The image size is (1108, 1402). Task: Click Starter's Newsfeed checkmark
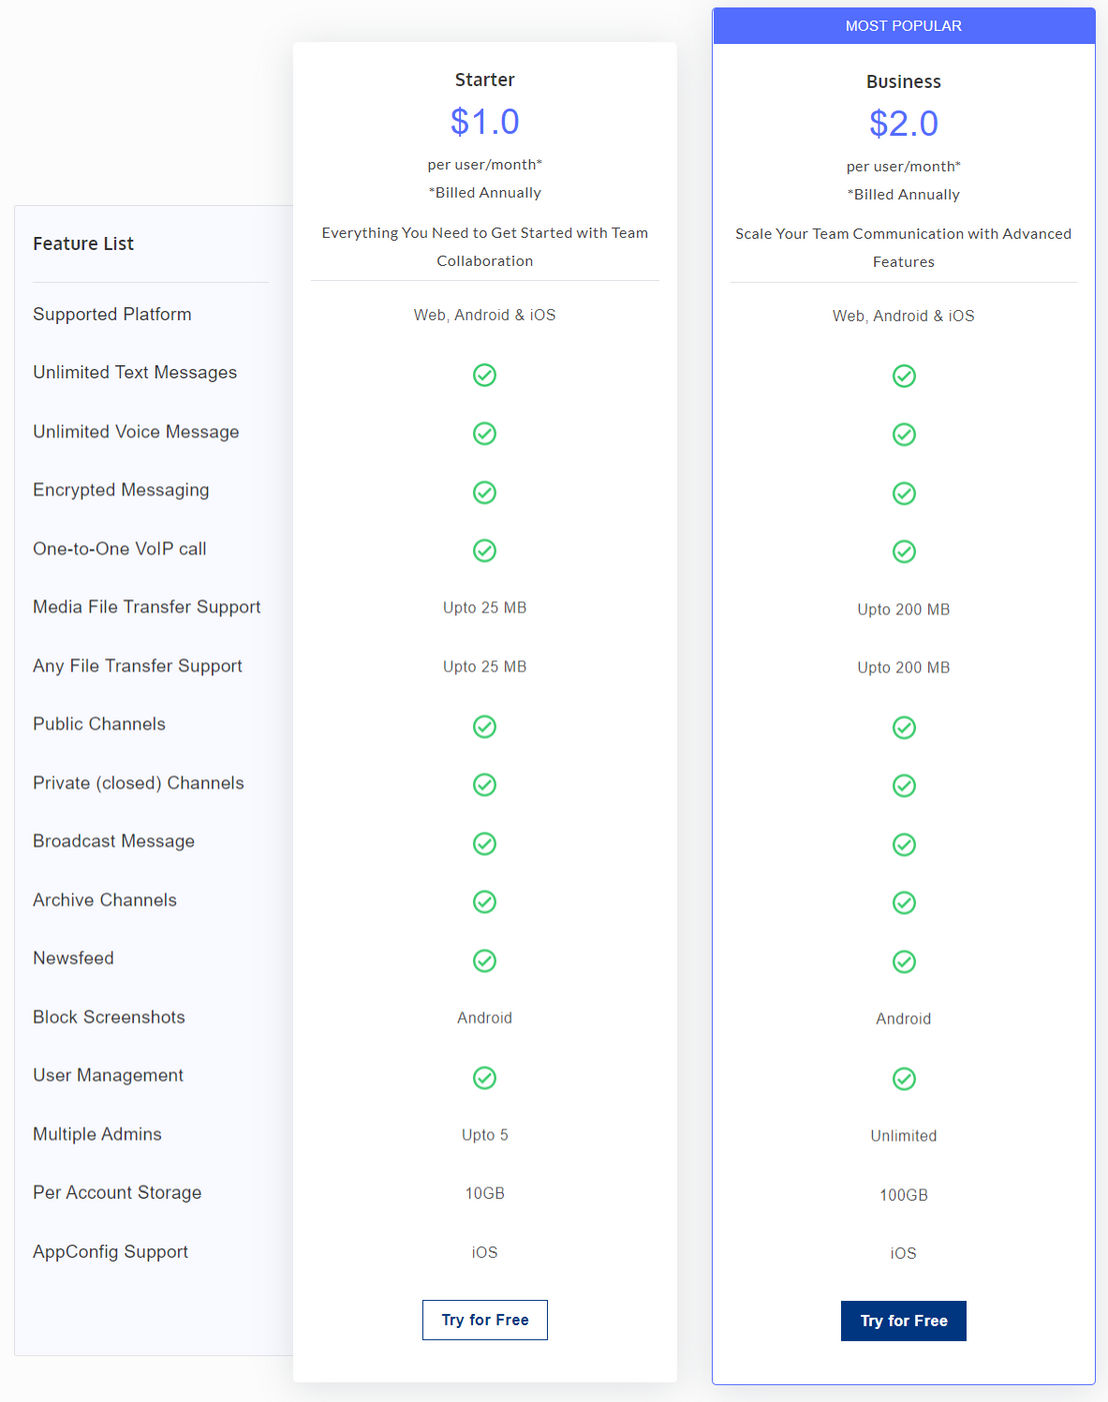pos(485,960)
